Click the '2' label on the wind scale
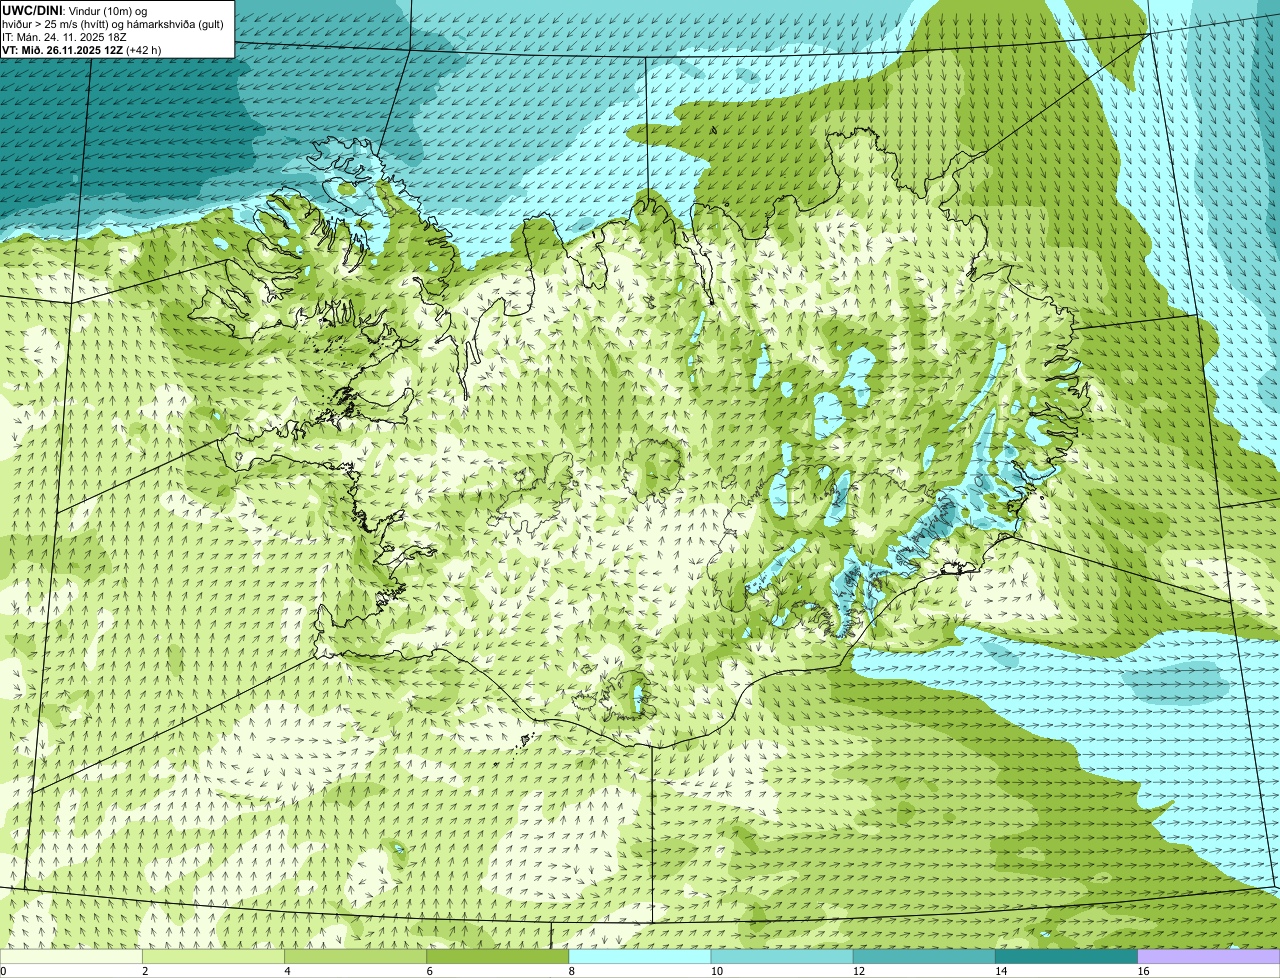This screenshot has height=978, width=1280. [x=145, y=971]
